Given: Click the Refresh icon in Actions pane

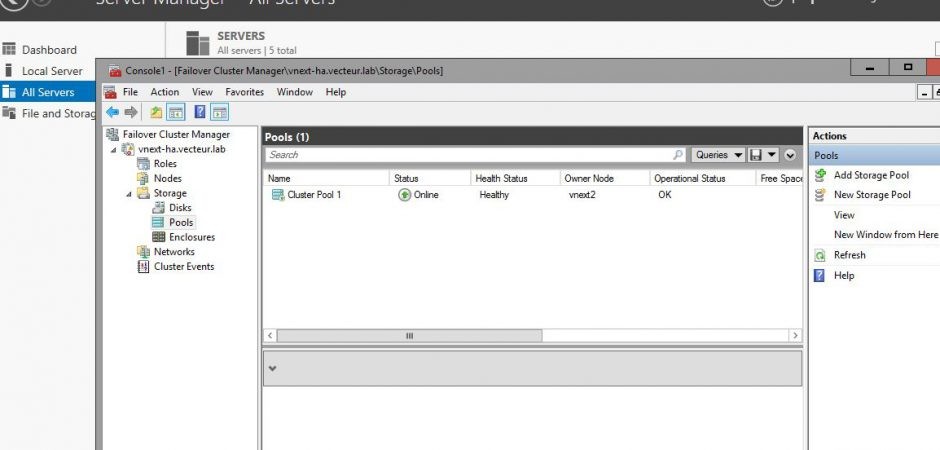Looking at the screenshot, I should (820, 255).
